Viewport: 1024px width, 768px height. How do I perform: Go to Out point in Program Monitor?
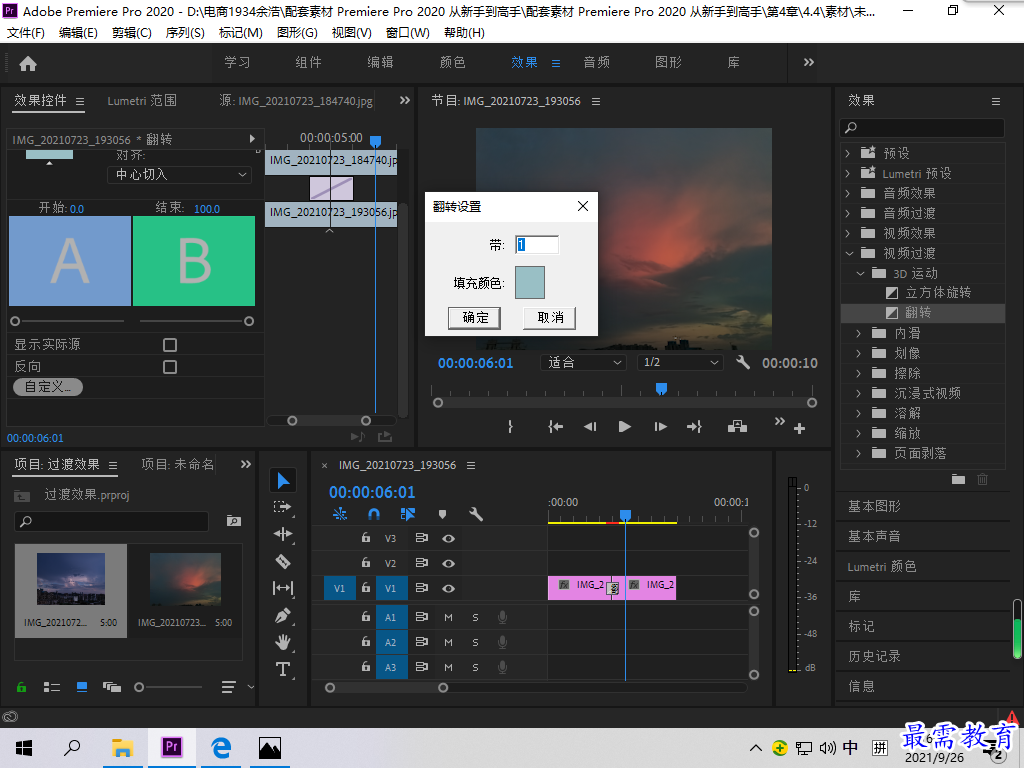694,426
